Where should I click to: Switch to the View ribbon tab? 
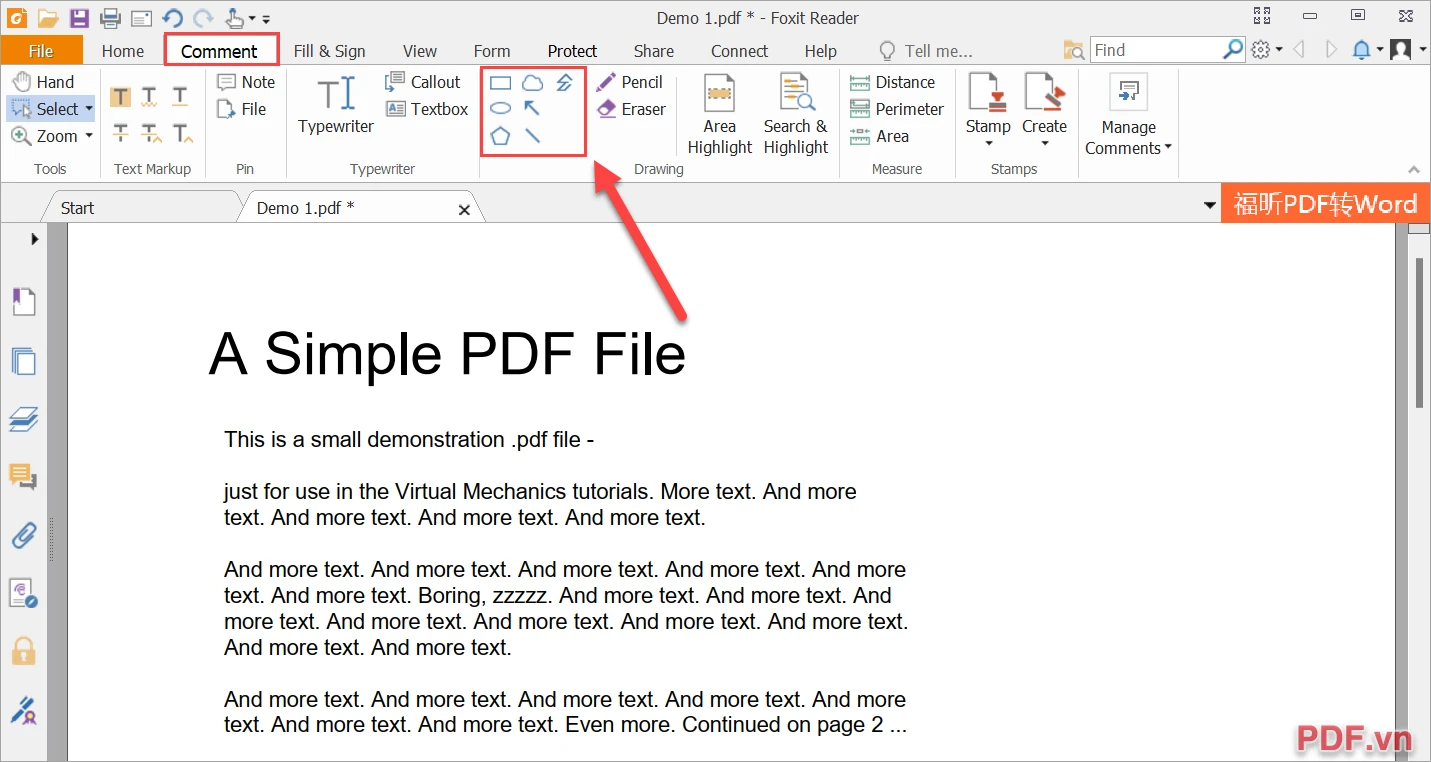pos(420,50)
